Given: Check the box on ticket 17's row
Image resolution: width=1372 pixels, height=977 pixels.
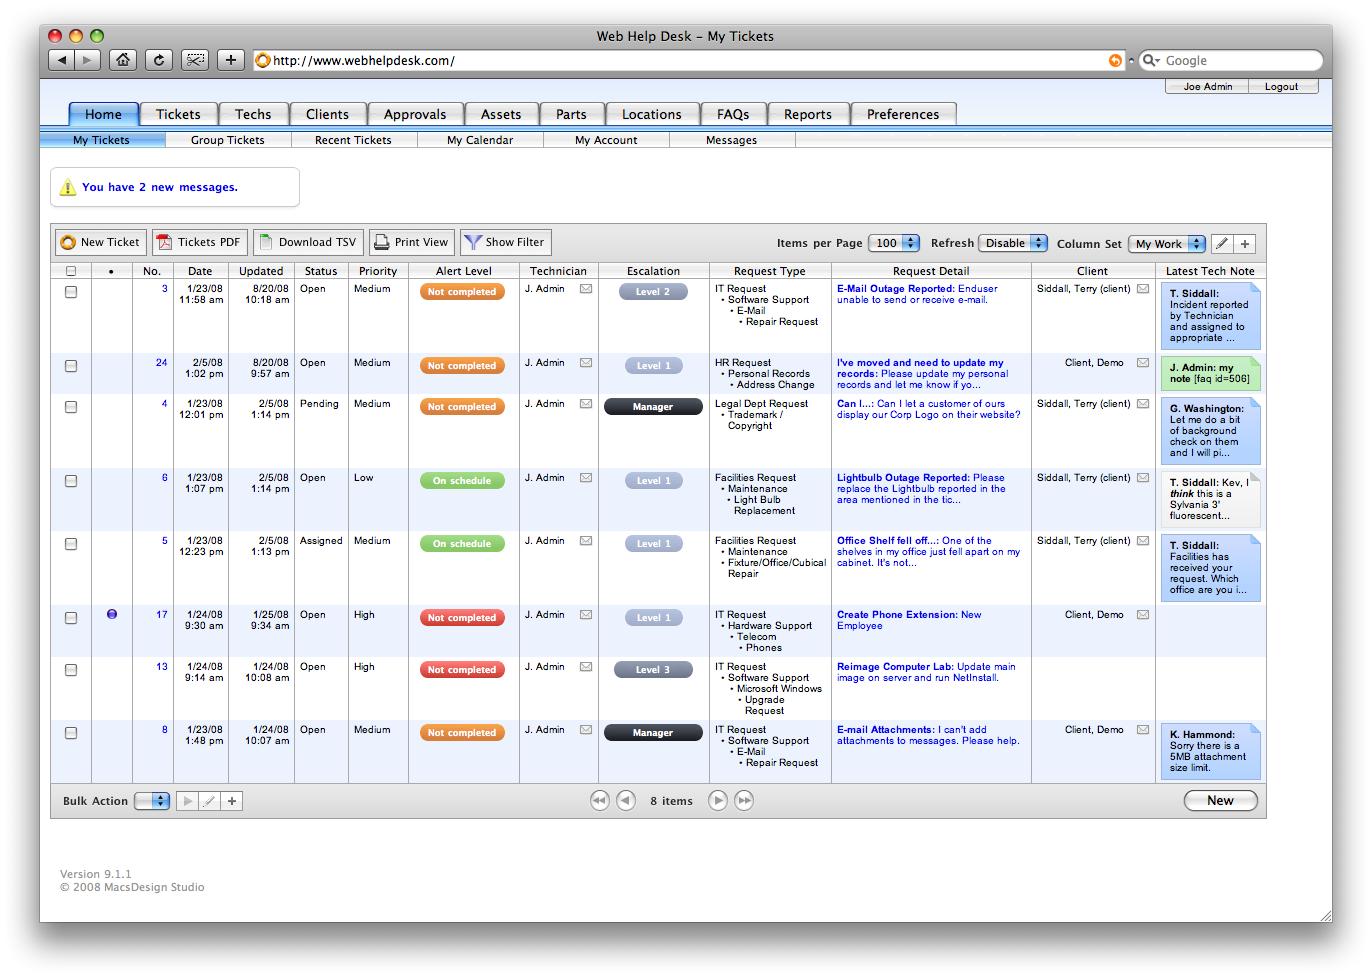Looking at the screenshot, I should point(71,618).
